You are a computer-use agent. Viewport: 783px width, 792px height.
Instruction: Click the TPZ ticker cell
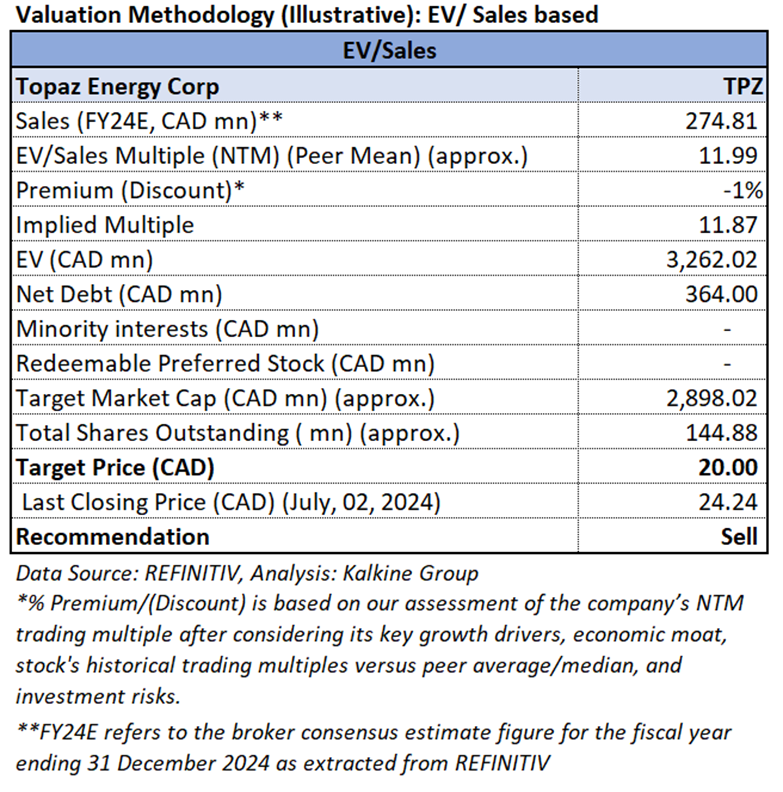(672, 86)
